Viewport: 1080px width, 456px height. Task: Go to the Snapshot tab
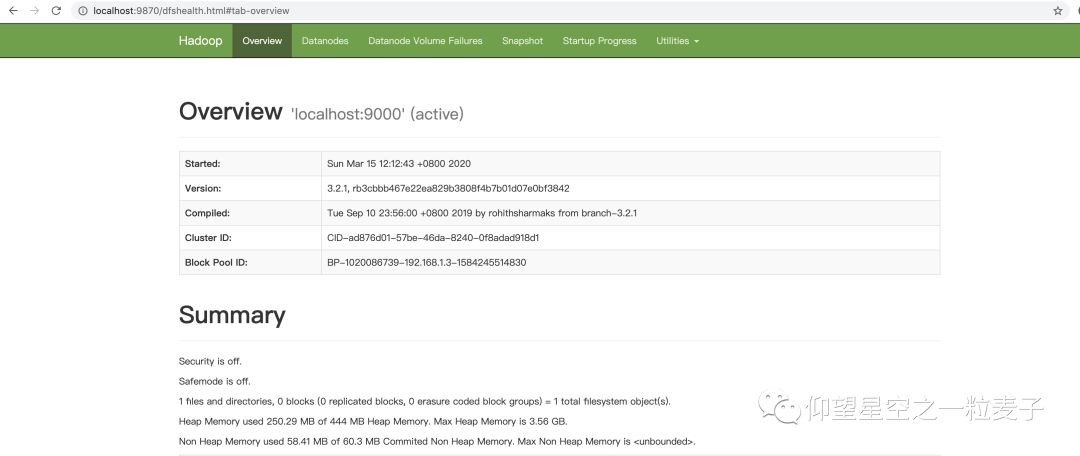[522, 41]
